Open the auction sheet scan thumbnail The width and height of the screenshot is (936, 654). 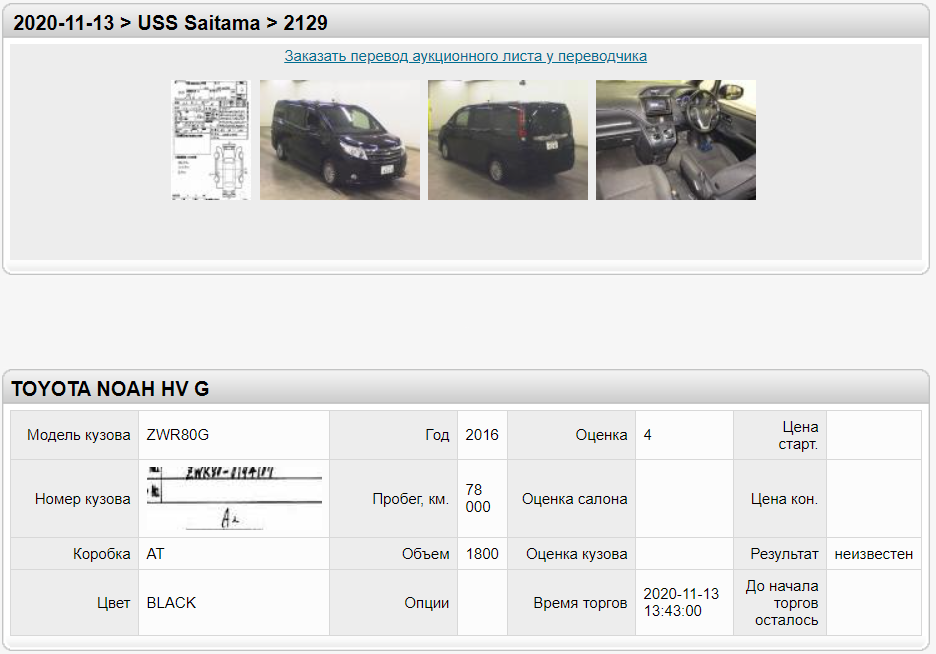pos(211,140)
